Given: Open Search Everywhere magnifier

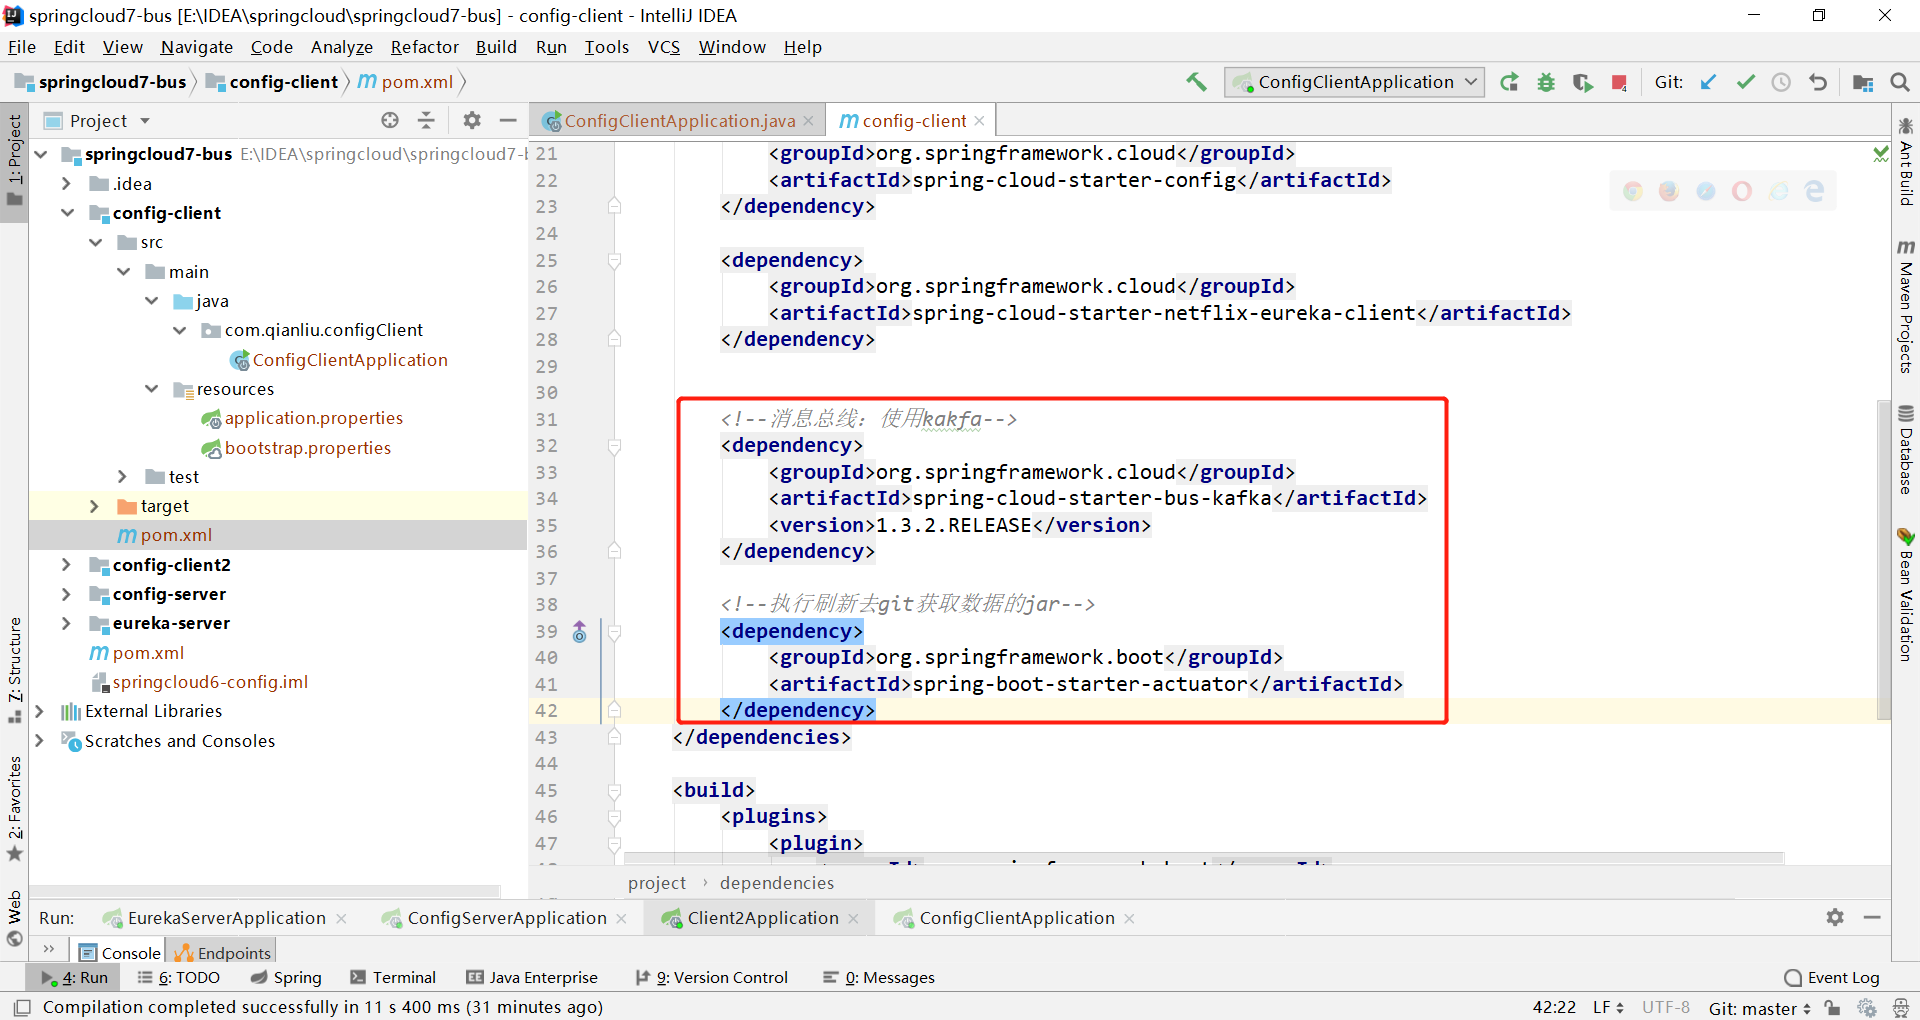Looking at the screenshot, I should [x=1900, y=82].
